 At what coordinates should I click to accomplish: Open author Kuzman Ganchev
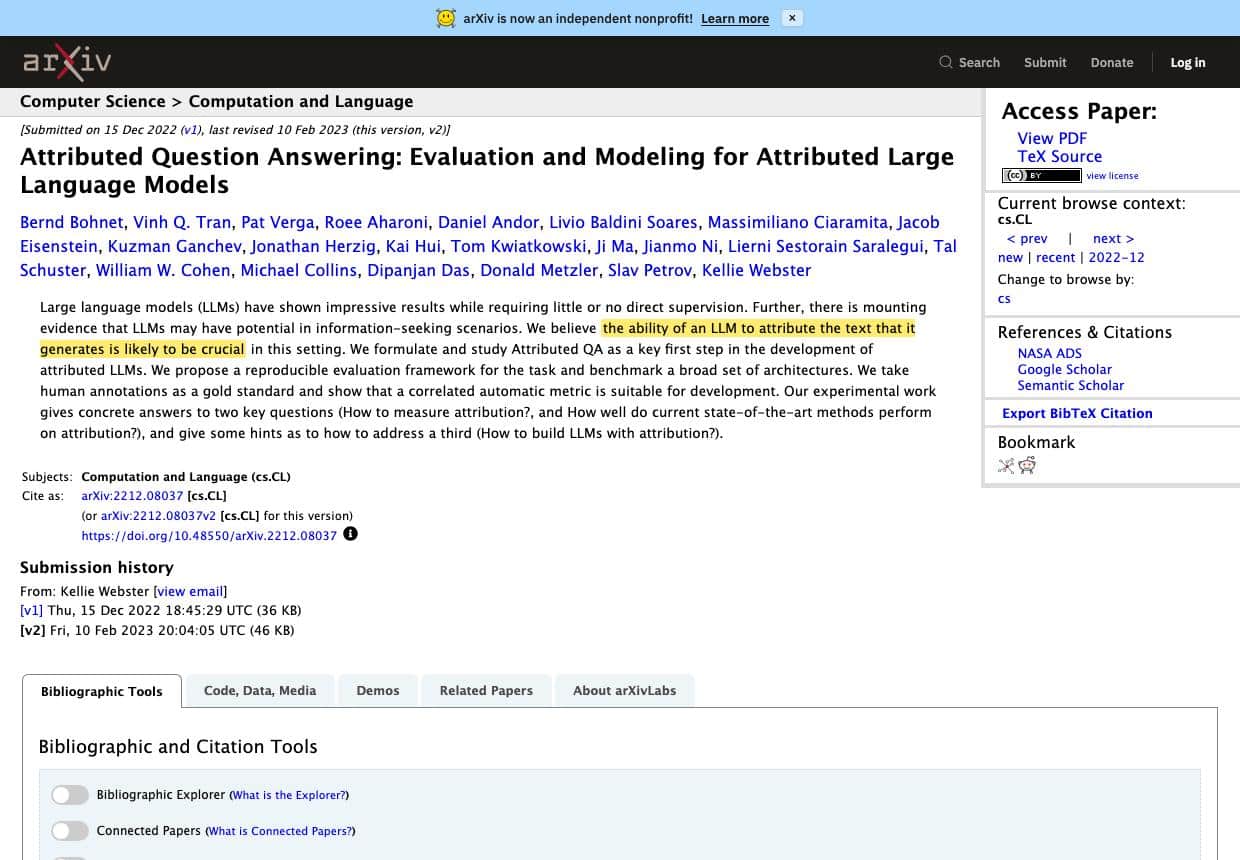tap(174, 246)
